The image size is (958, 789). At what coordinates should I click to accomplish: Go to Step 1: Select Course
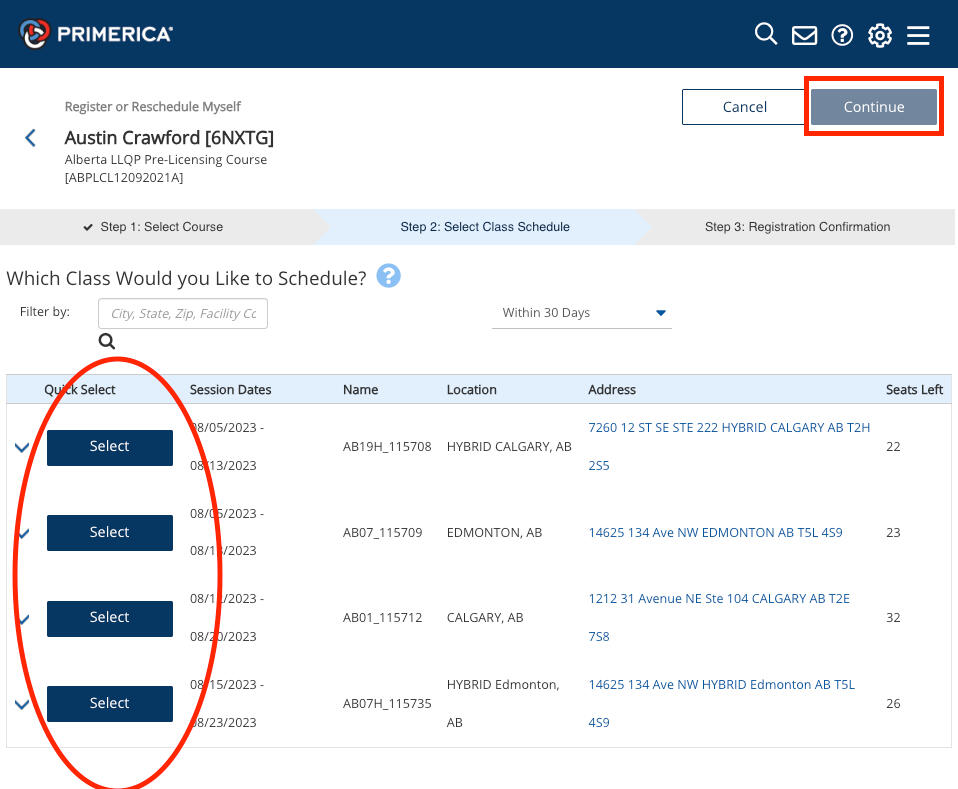click(153, 227)
